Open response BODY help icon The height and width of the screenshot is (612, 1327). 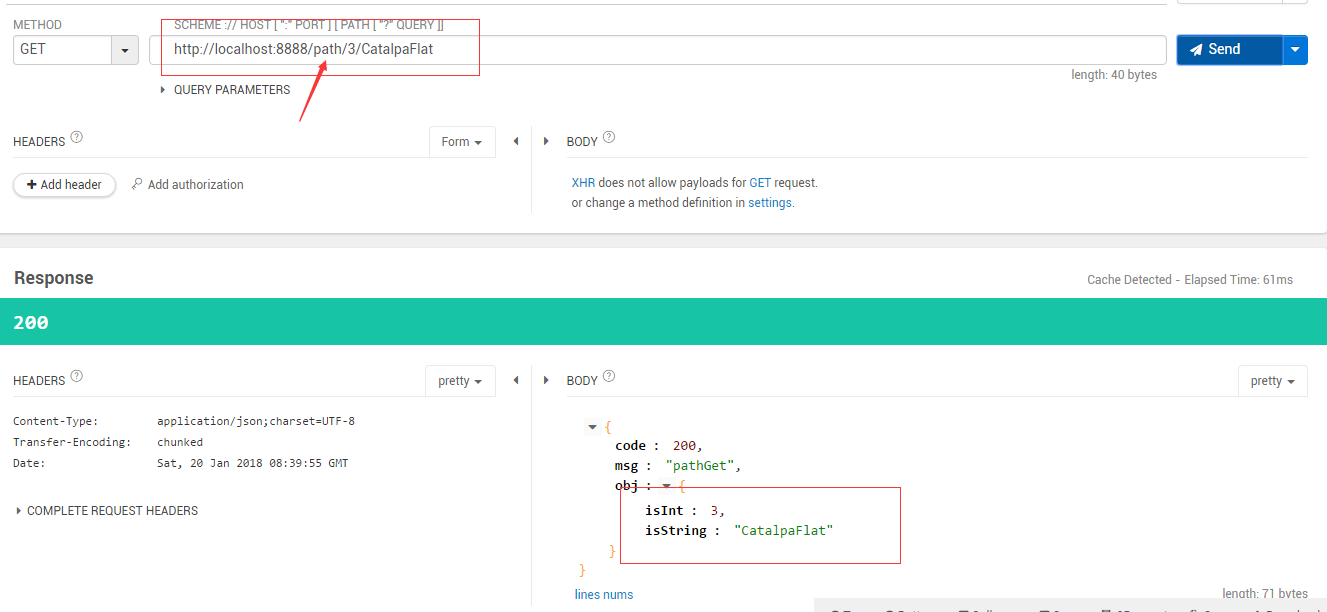(x=609, y=377)
